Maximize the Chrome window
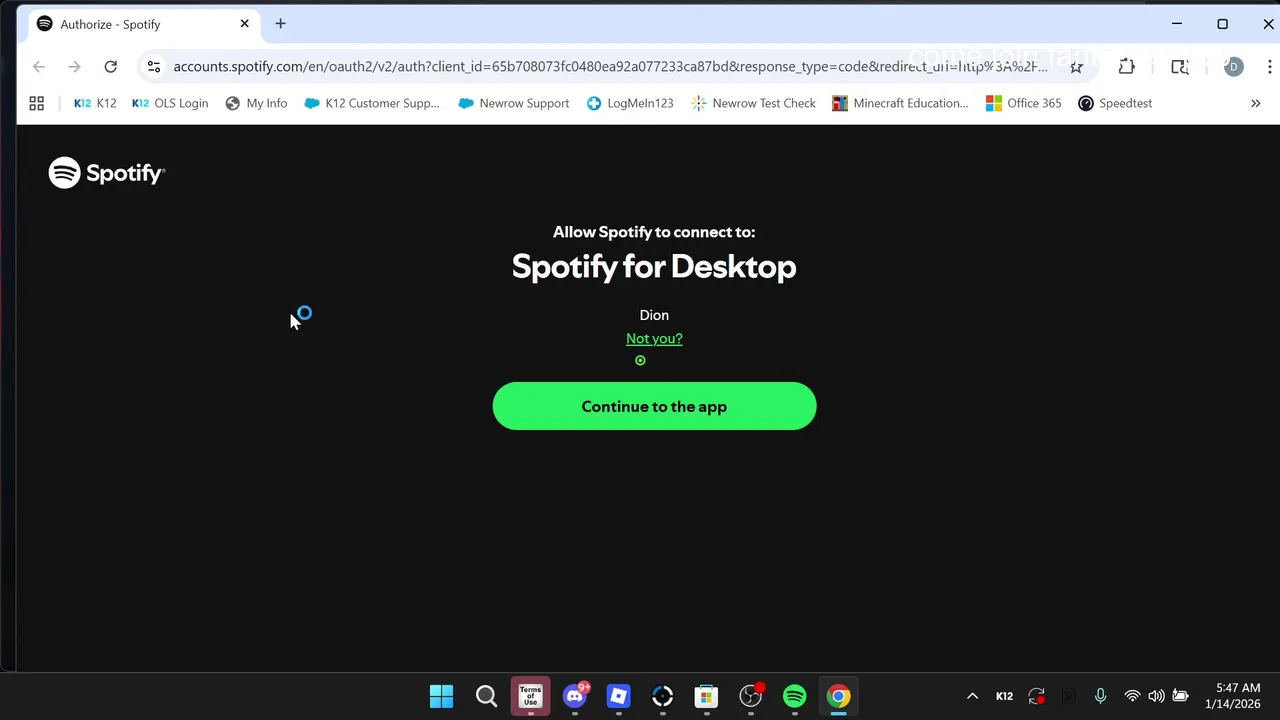 tap(1222, 24)
